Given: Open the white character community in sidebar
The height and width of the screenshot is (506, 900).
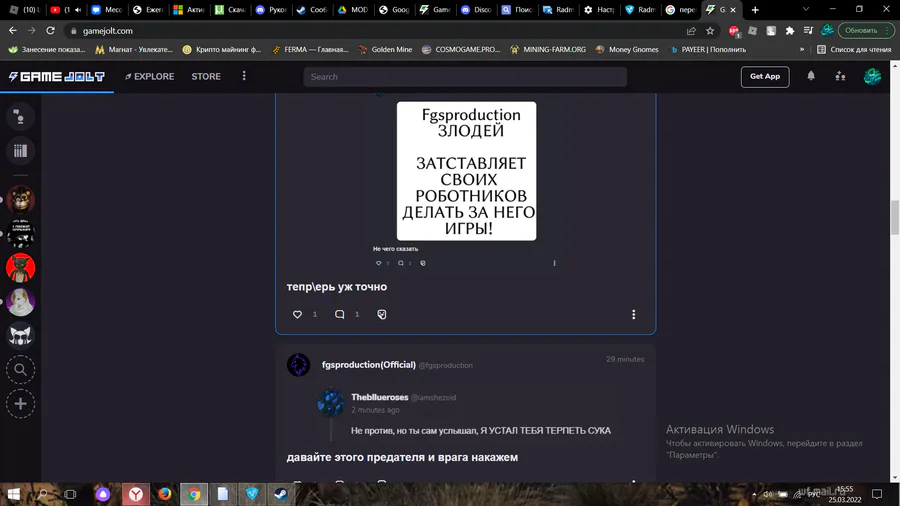Looking at the screenshot, I should pyautogui.click(x=20, y=302).
